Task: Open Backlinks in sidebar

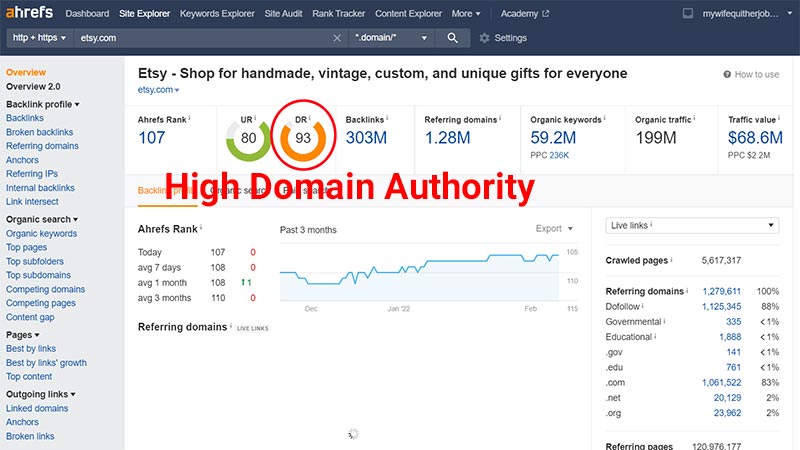Action: coord(25,118)
